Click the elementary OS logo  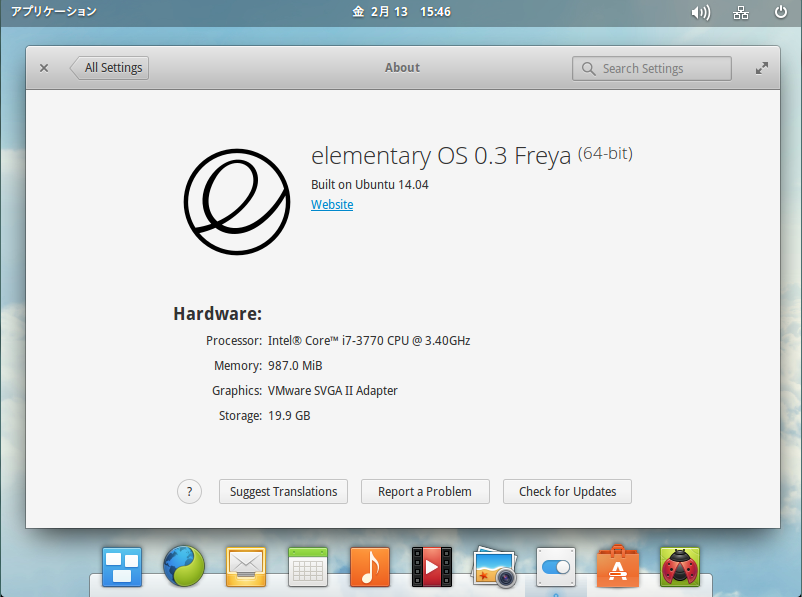tap(237, 202)
